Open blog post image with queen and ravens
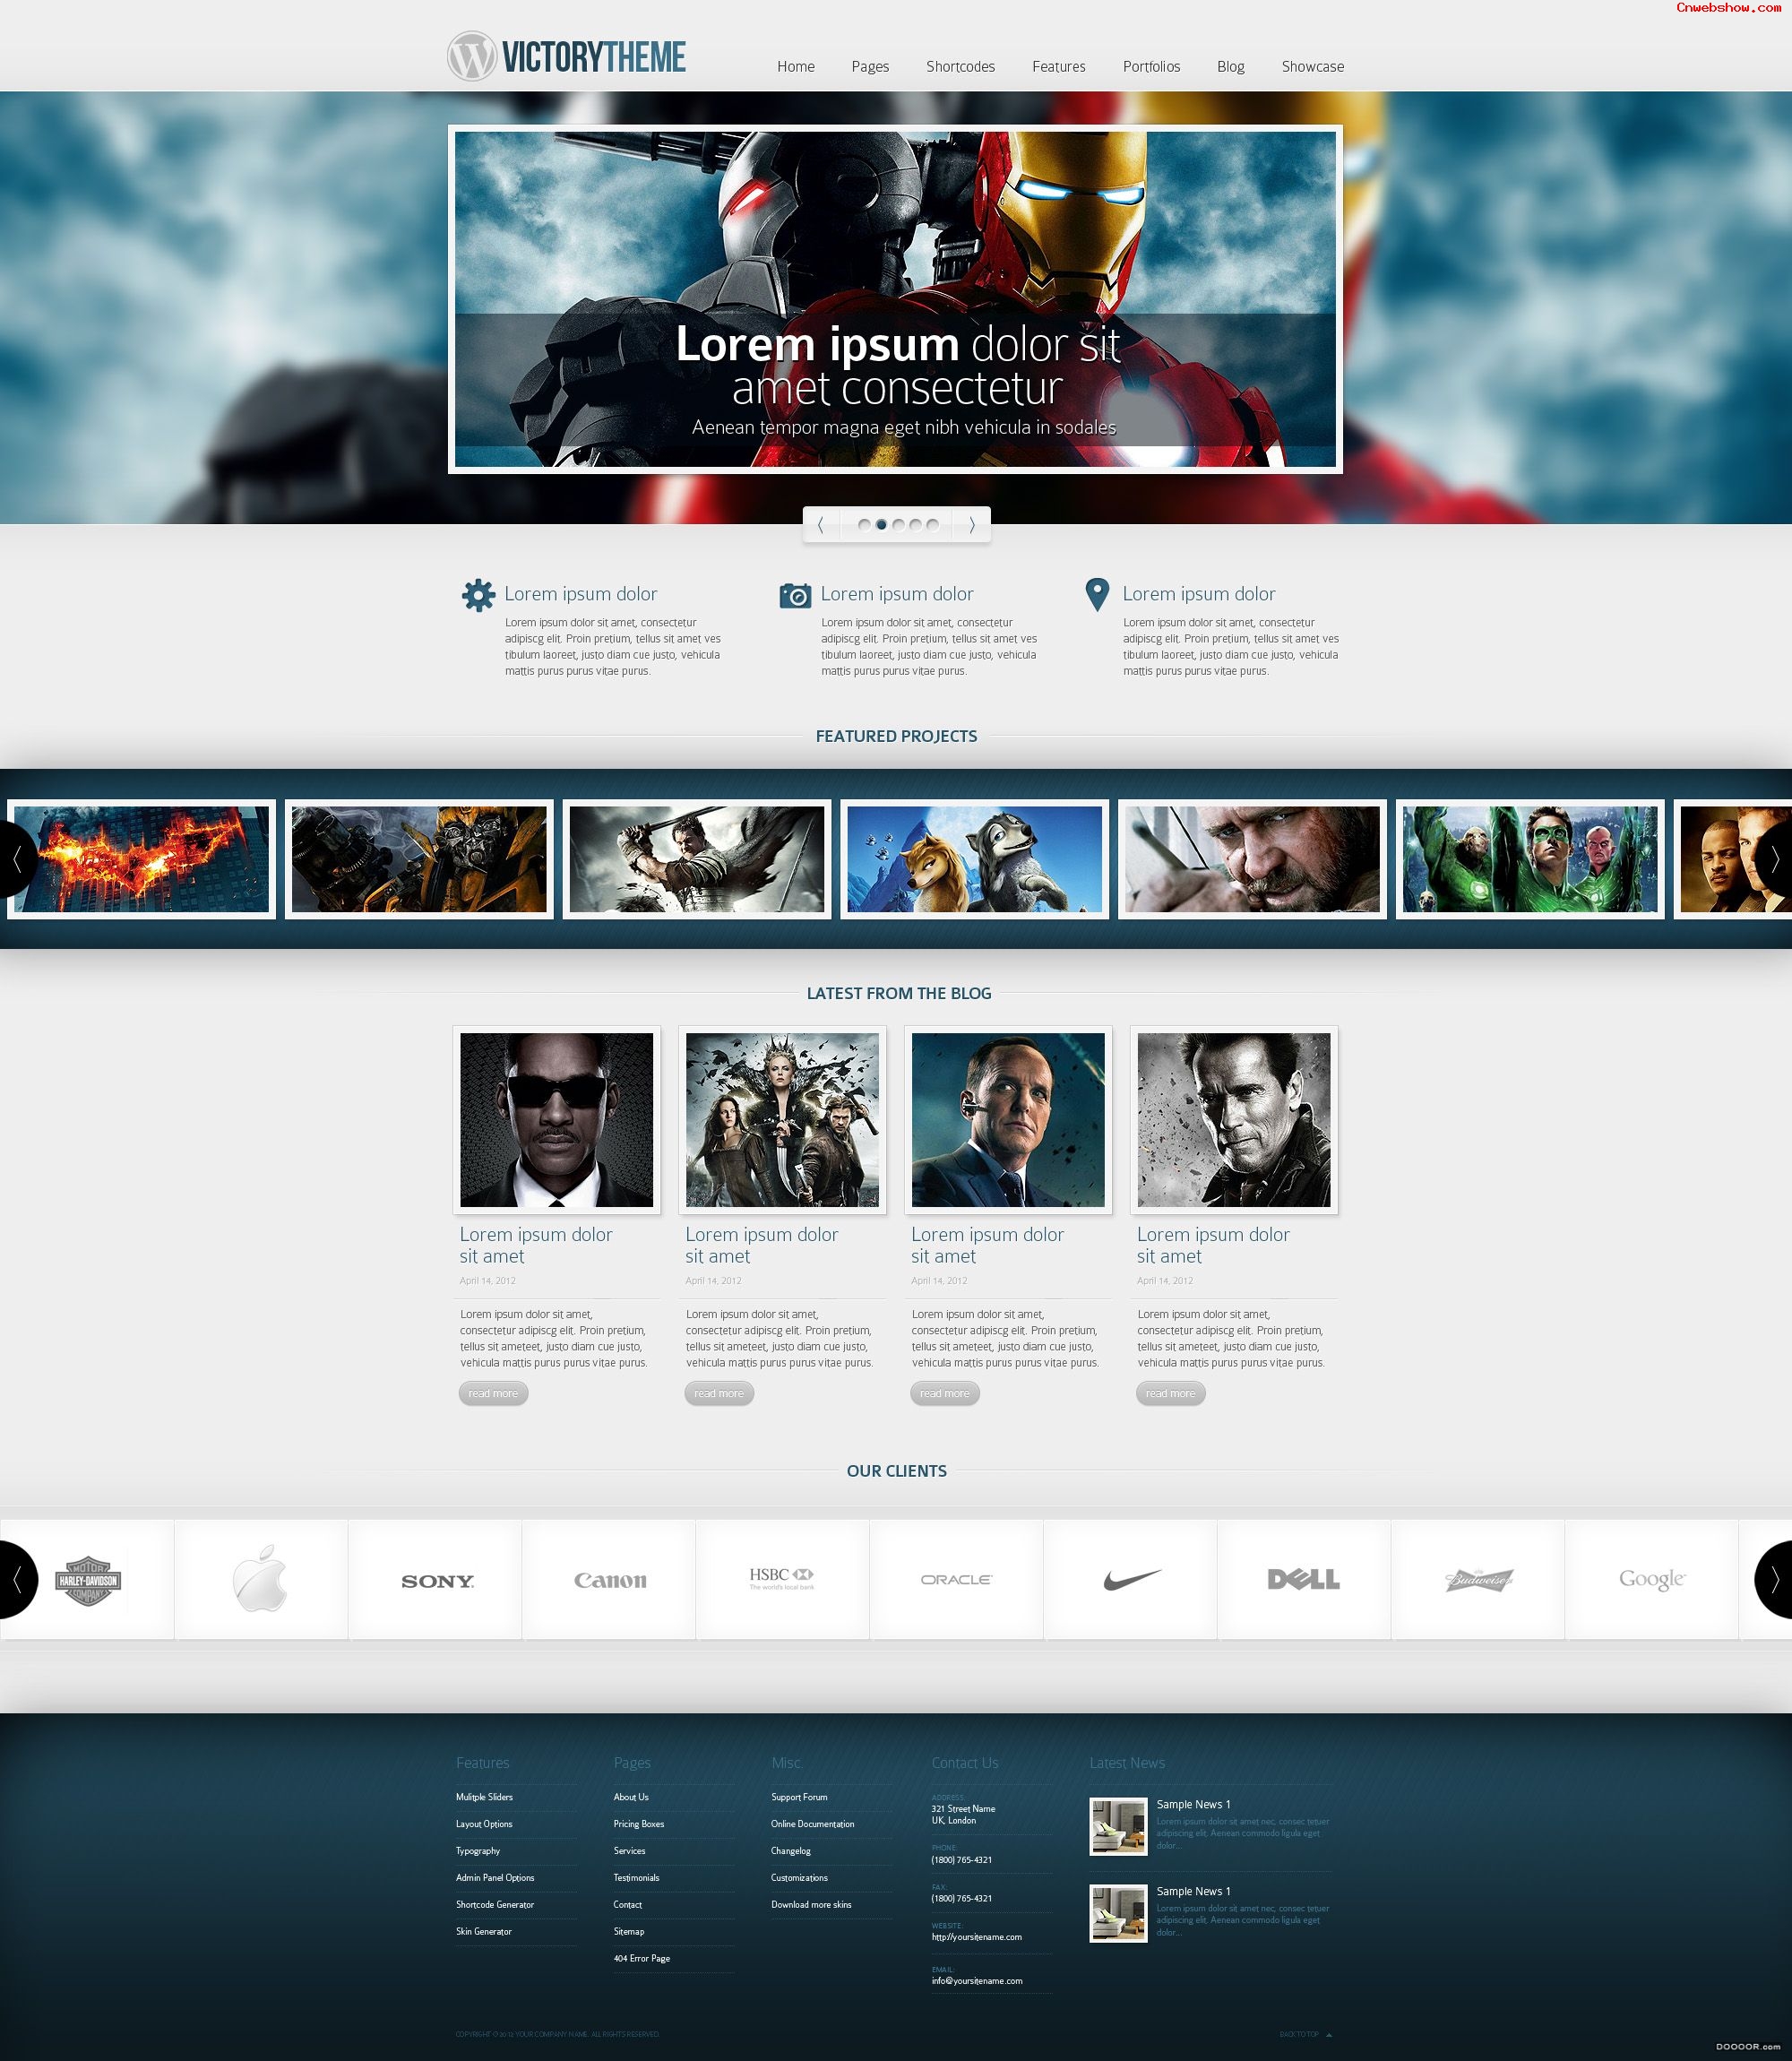The height and width of the screenshot is (2061, 1792). 782,1120
